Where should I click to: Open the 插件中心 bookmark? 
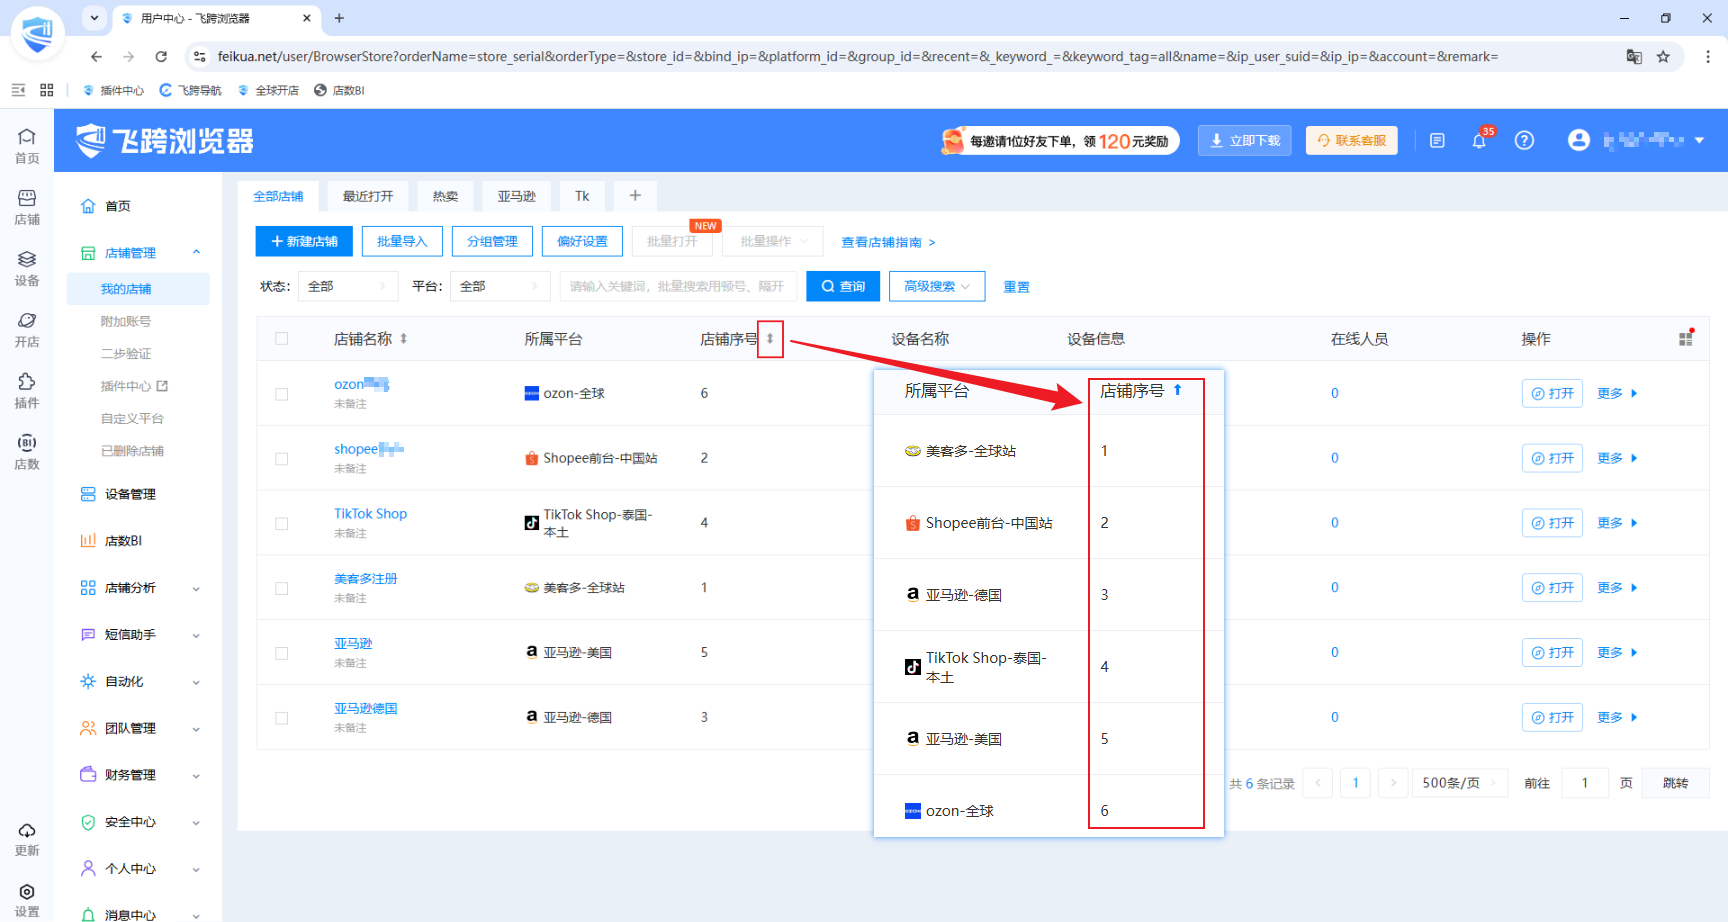coord(114,90)
